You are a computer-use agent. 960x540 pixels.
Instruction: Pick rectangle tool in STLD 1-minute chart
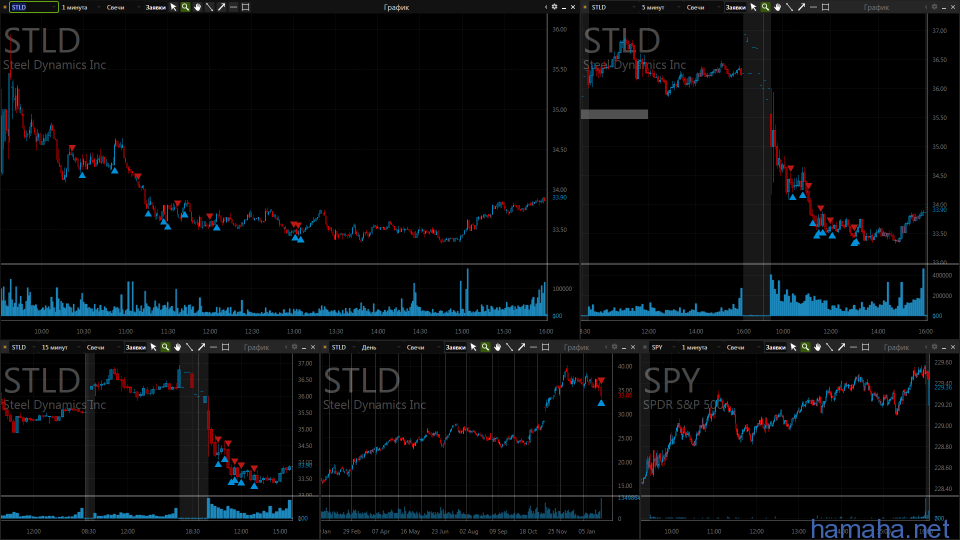click(246, 7)
